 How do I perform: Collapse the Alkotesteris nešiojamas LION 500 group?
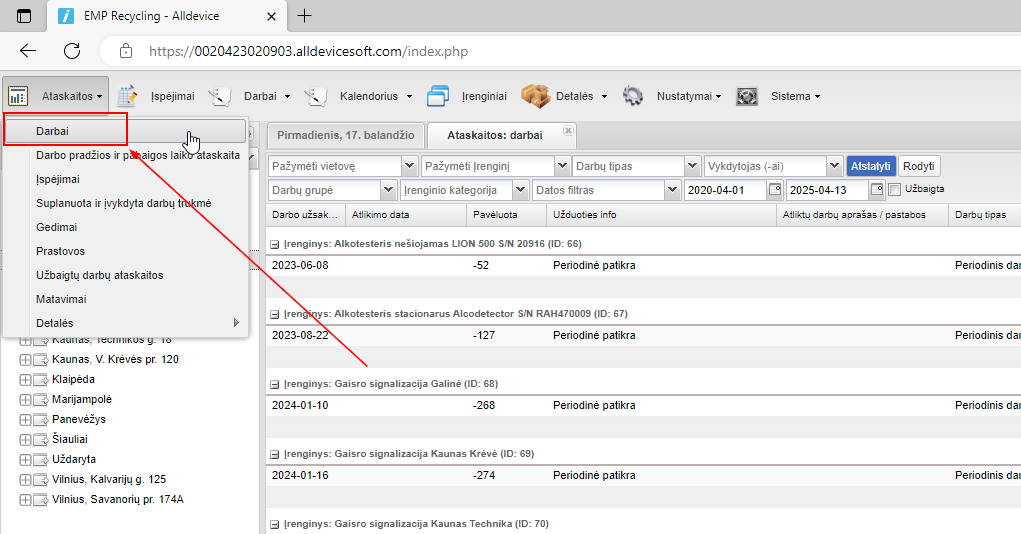(275, 244)
